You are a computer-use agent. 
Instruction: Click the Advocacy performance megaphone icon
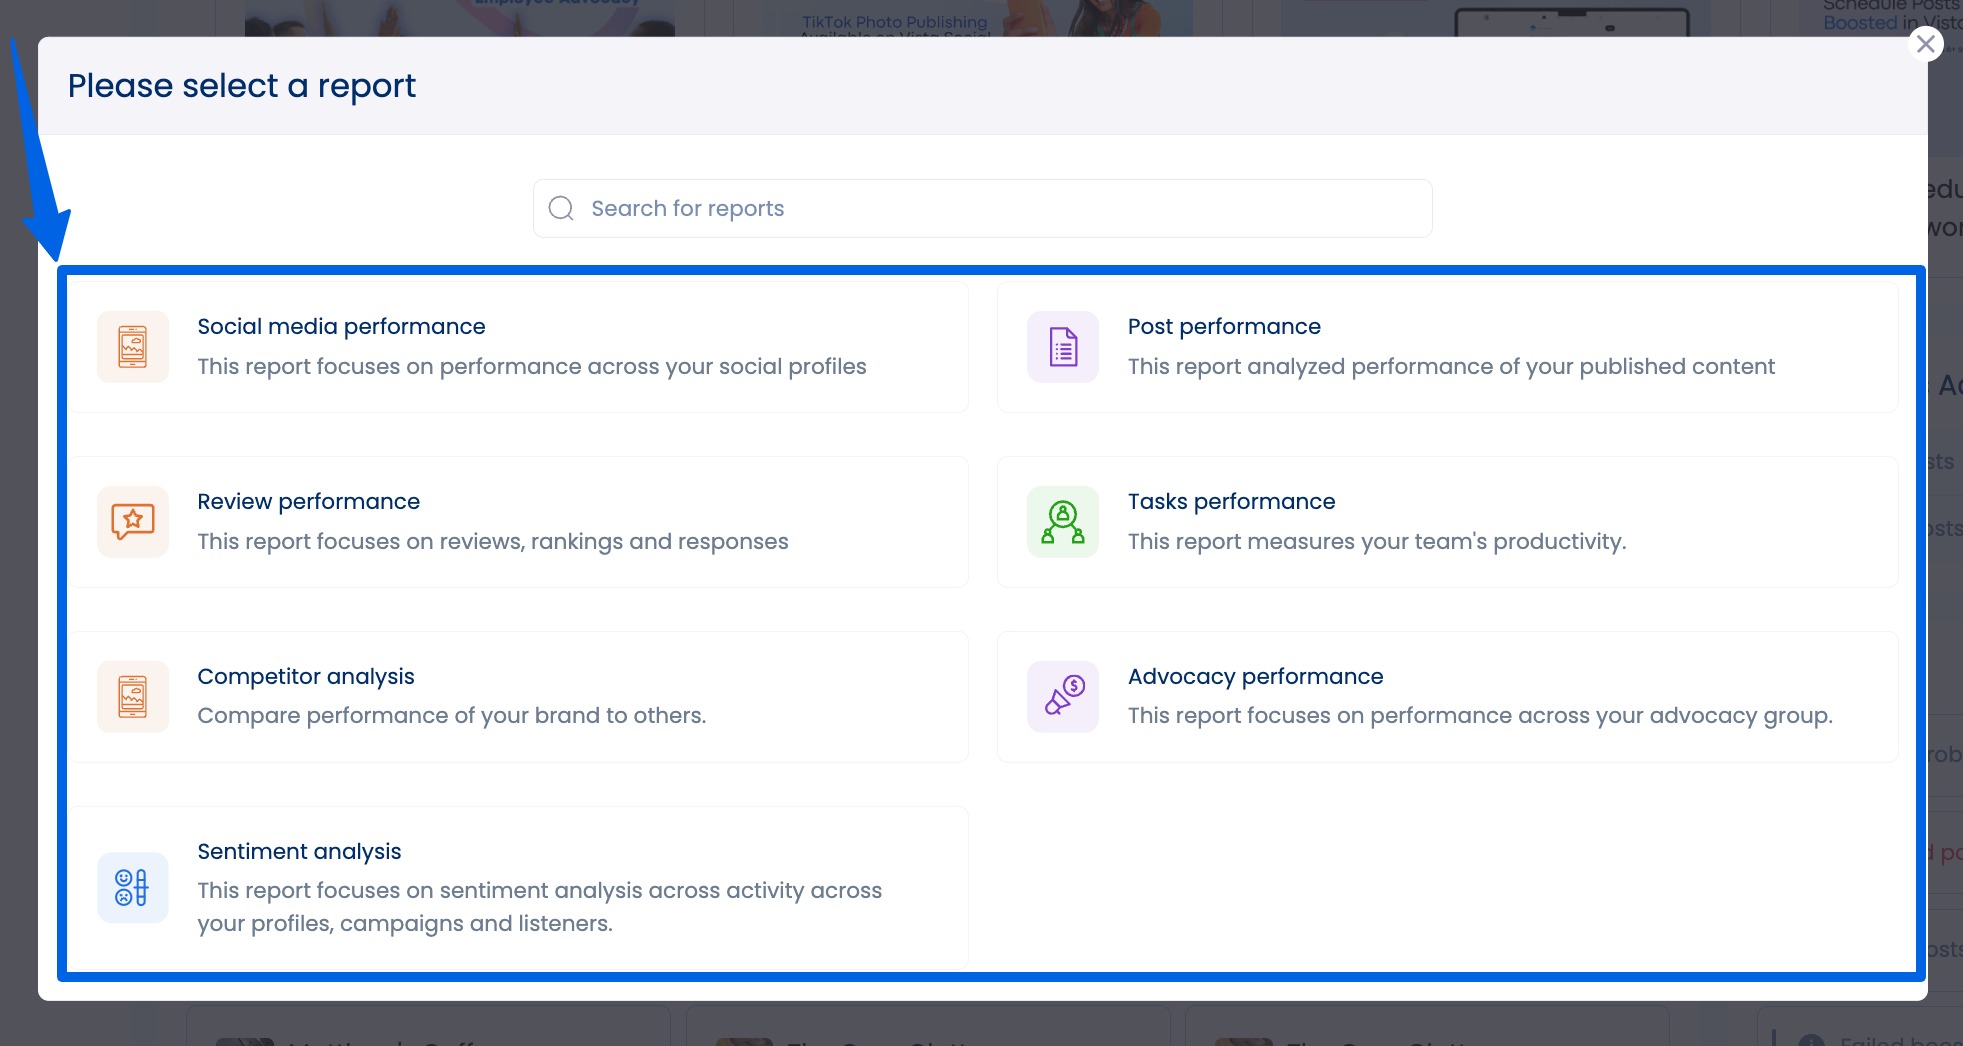(1063, 697)
